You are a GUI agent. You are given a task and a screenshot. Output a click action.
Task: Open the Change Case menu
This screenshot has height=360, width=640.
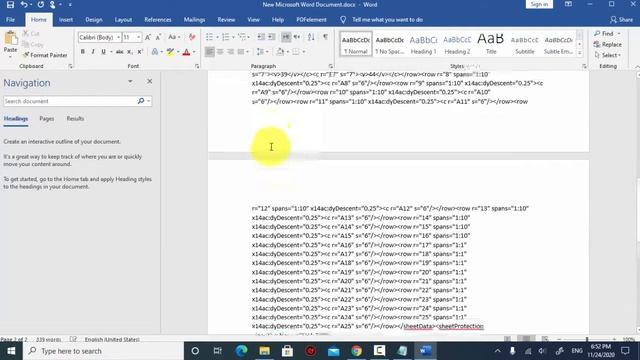174,38
